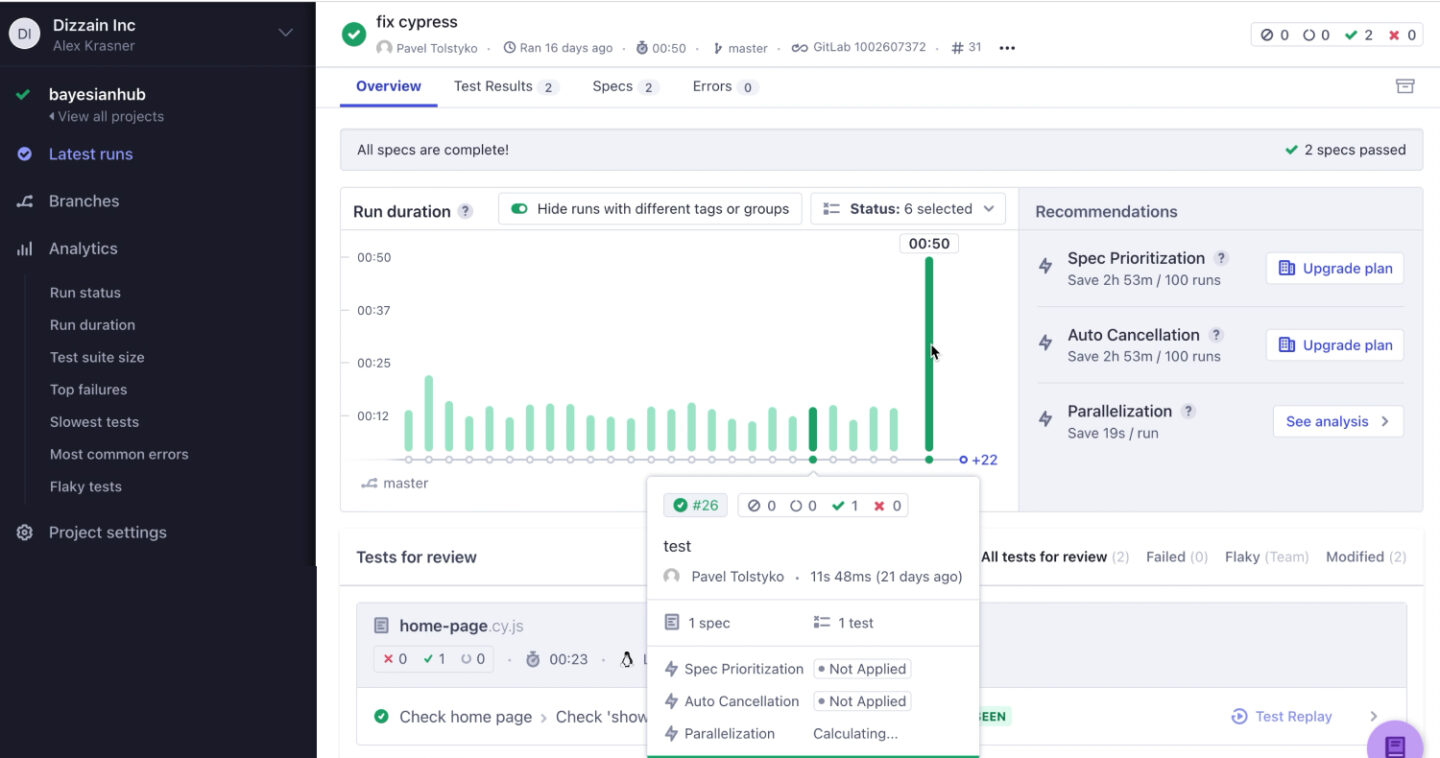This screenshot has width=1440, height=758.
Task: Open the purple documentation help button
Action: (x=1395, y=744)
